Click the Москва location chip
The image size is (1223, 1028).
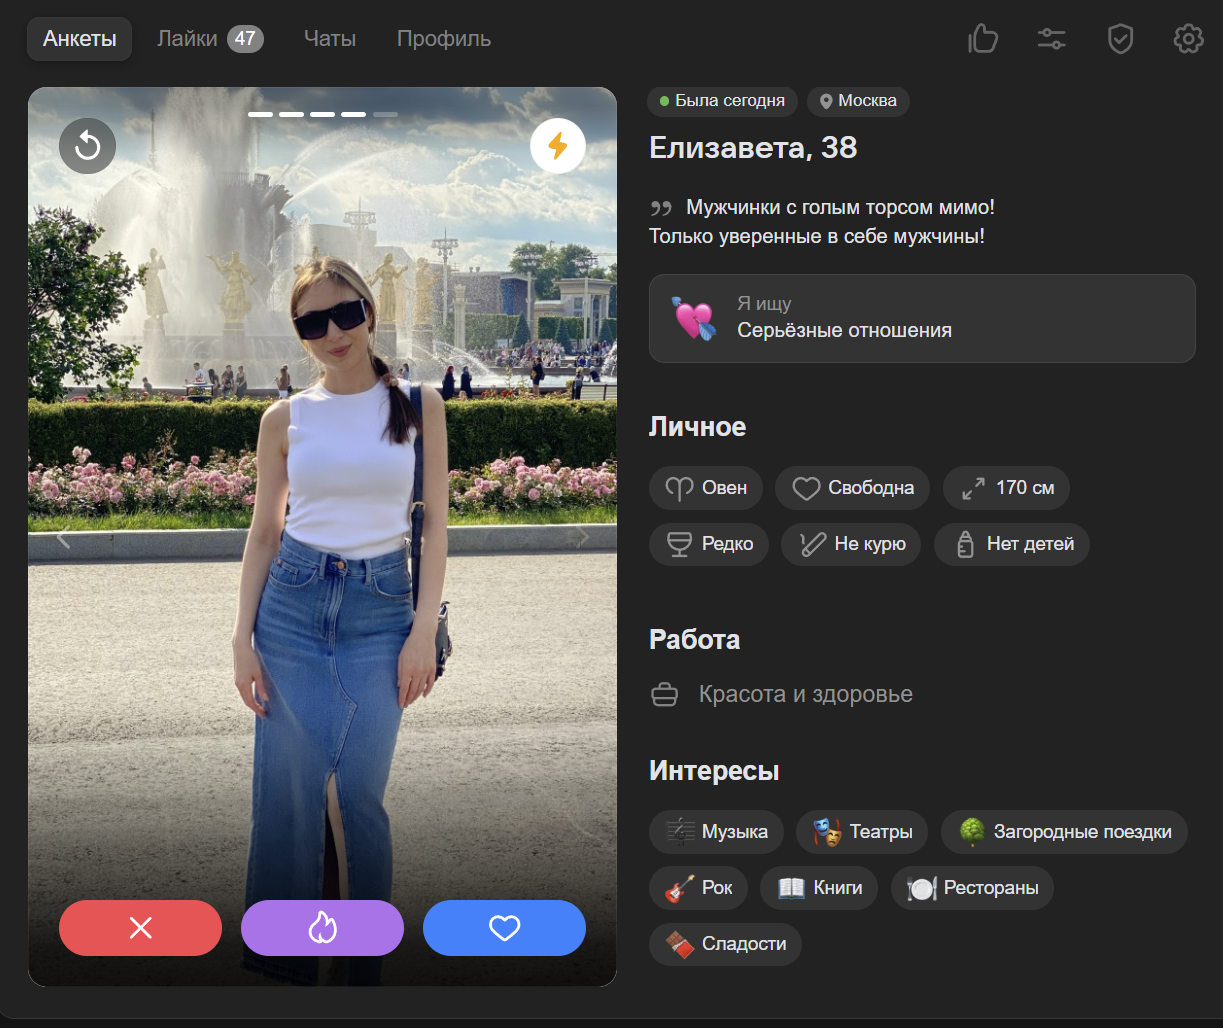pos(858,101)
